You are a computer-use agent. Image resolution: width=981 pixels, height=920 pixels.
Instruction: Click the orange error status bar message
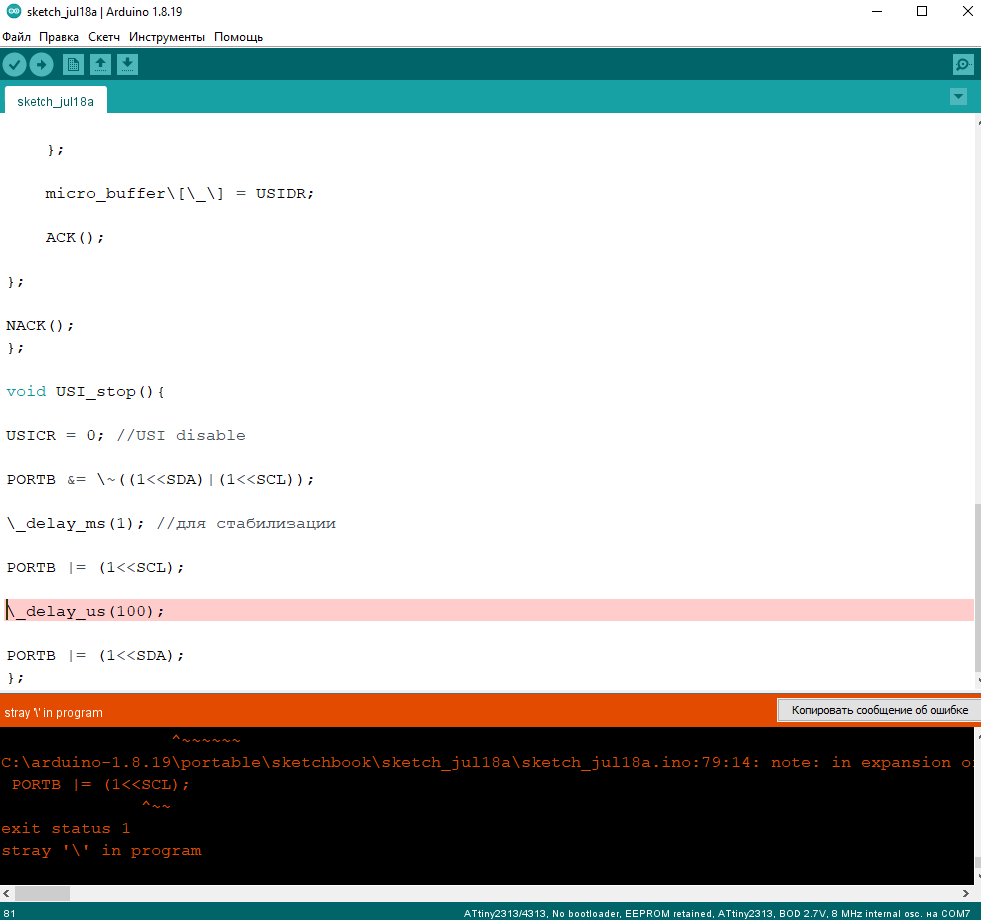pos(53,713)
